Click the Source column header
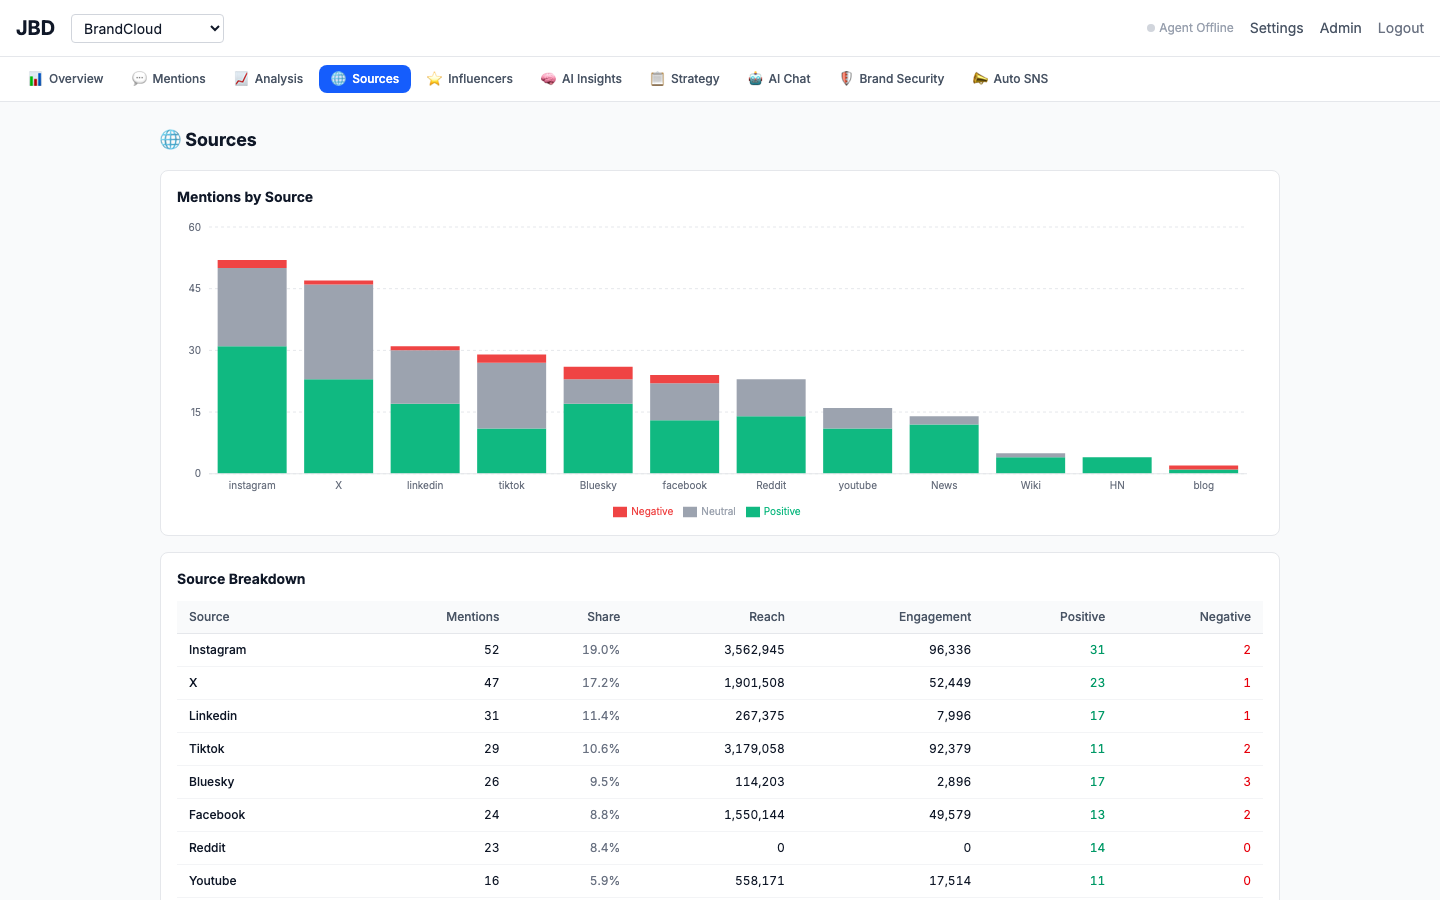 pyautogui.click(x=209, y=617)
